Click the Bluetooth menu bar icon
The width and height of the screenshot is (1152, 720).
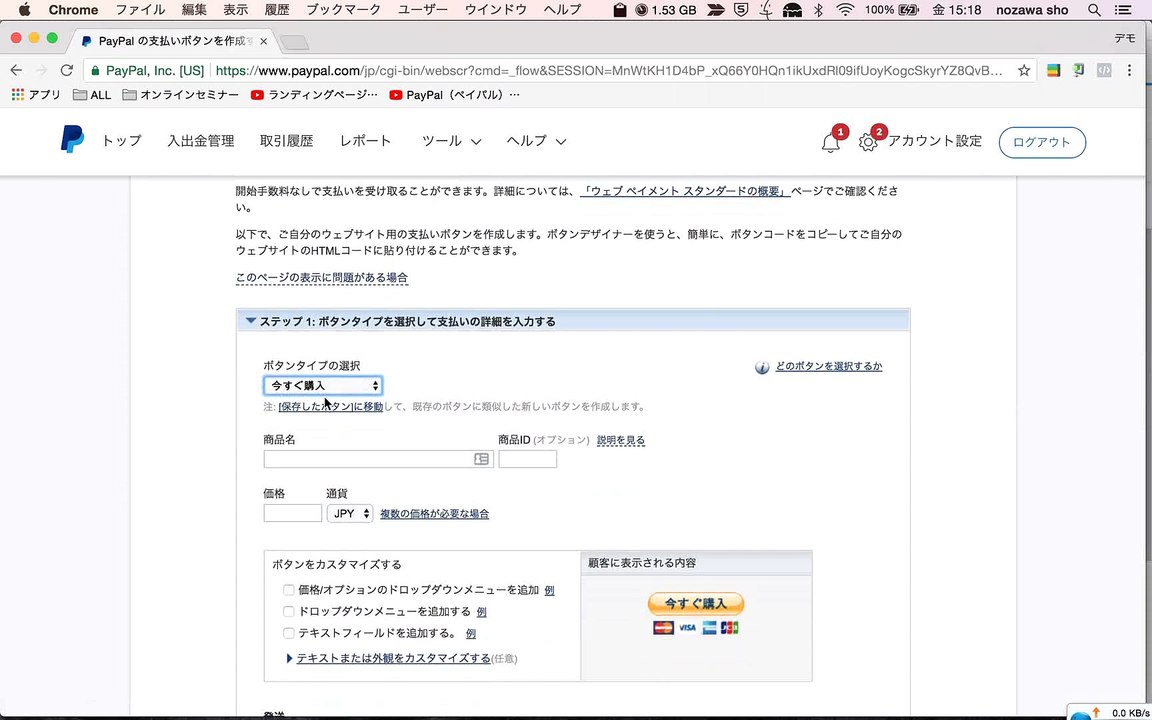coord(818,10)
